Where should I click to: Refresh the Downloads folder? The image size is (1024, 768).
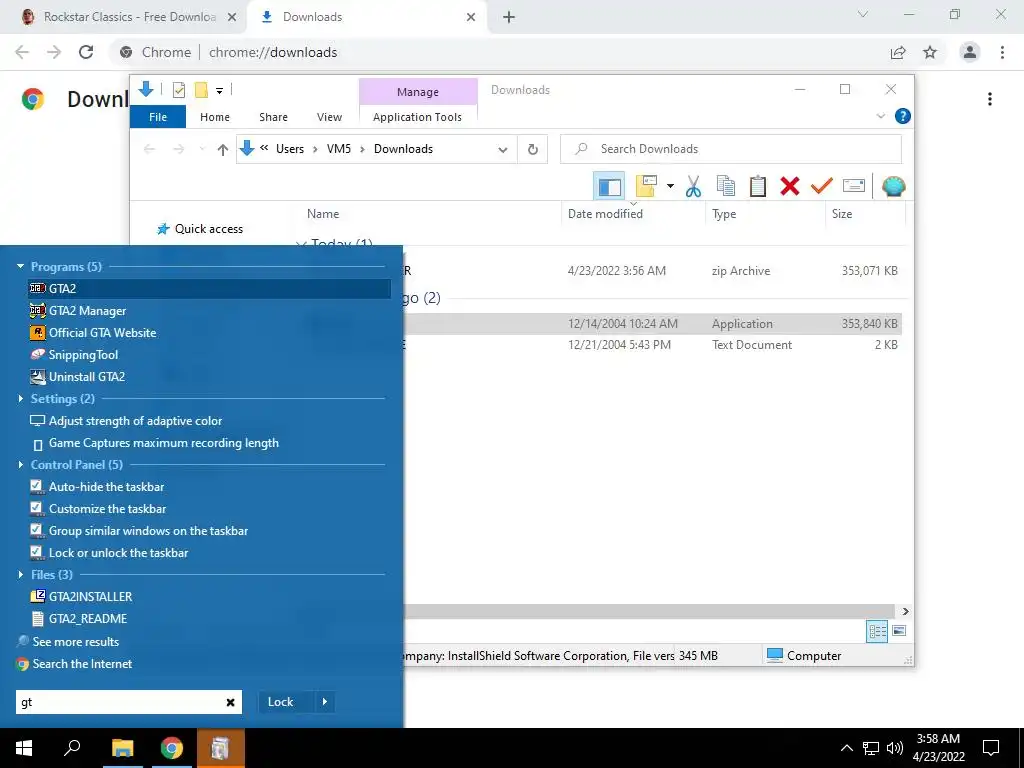[x=532, y=150]
